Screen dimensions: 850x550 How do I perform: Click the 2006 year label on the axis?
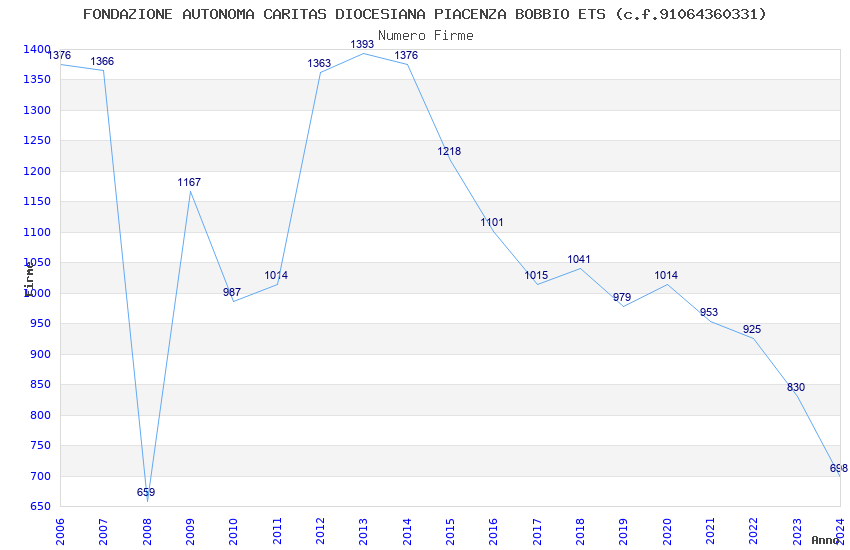coord(60,532)
